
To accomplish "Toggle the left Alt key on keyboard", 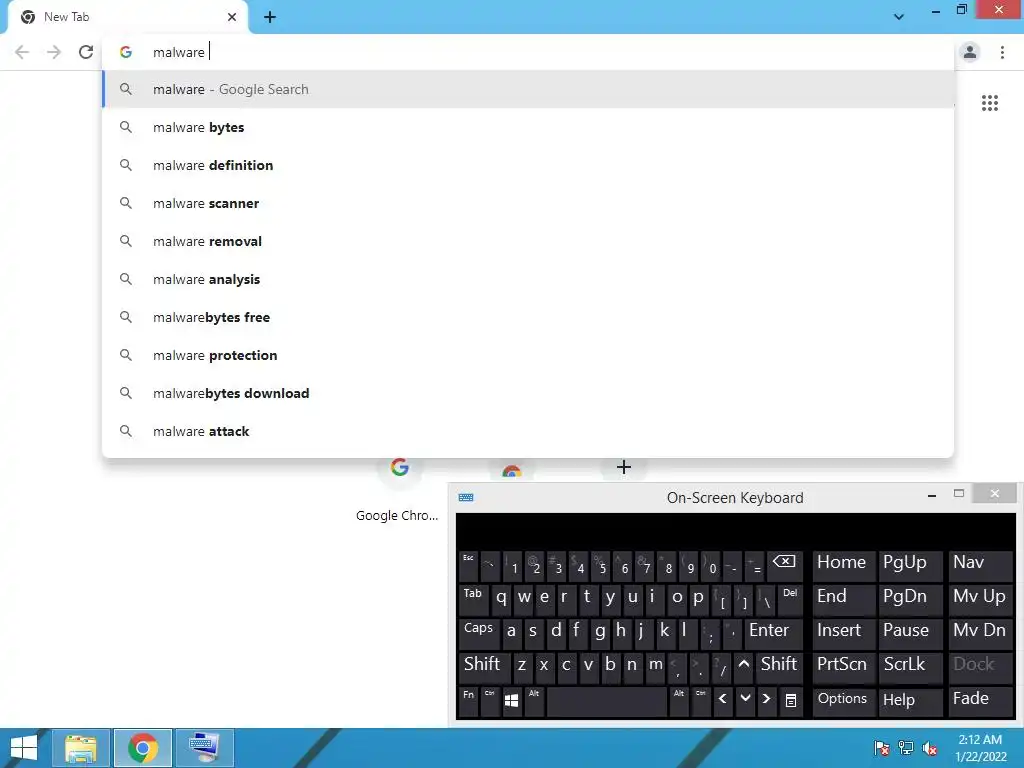I will (x=534, y=701).
